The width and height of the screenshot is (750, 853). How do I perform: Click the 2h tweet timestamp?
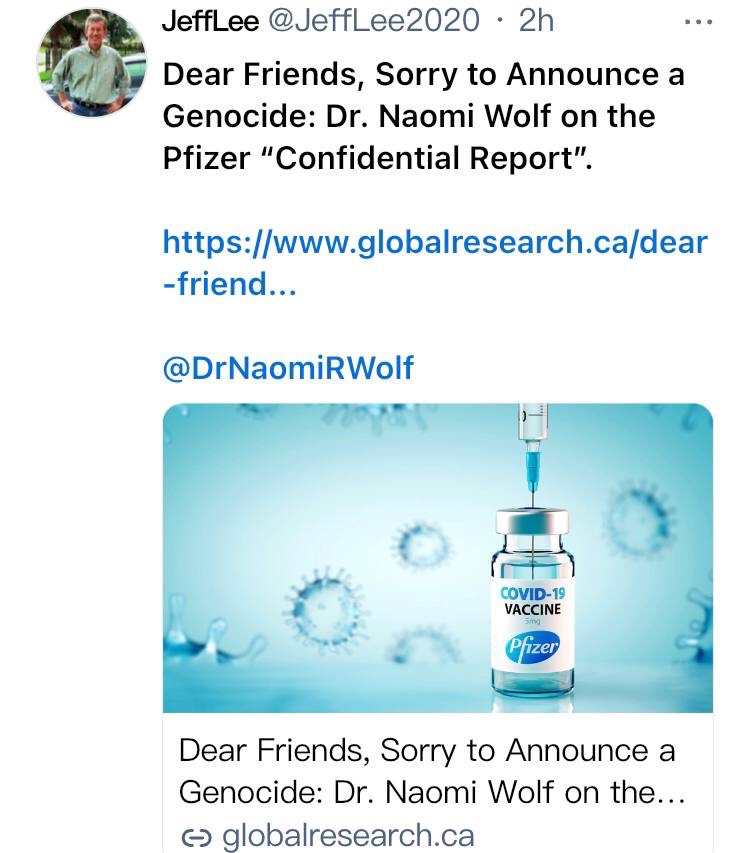pyautogui.click(x=537, y=22)
